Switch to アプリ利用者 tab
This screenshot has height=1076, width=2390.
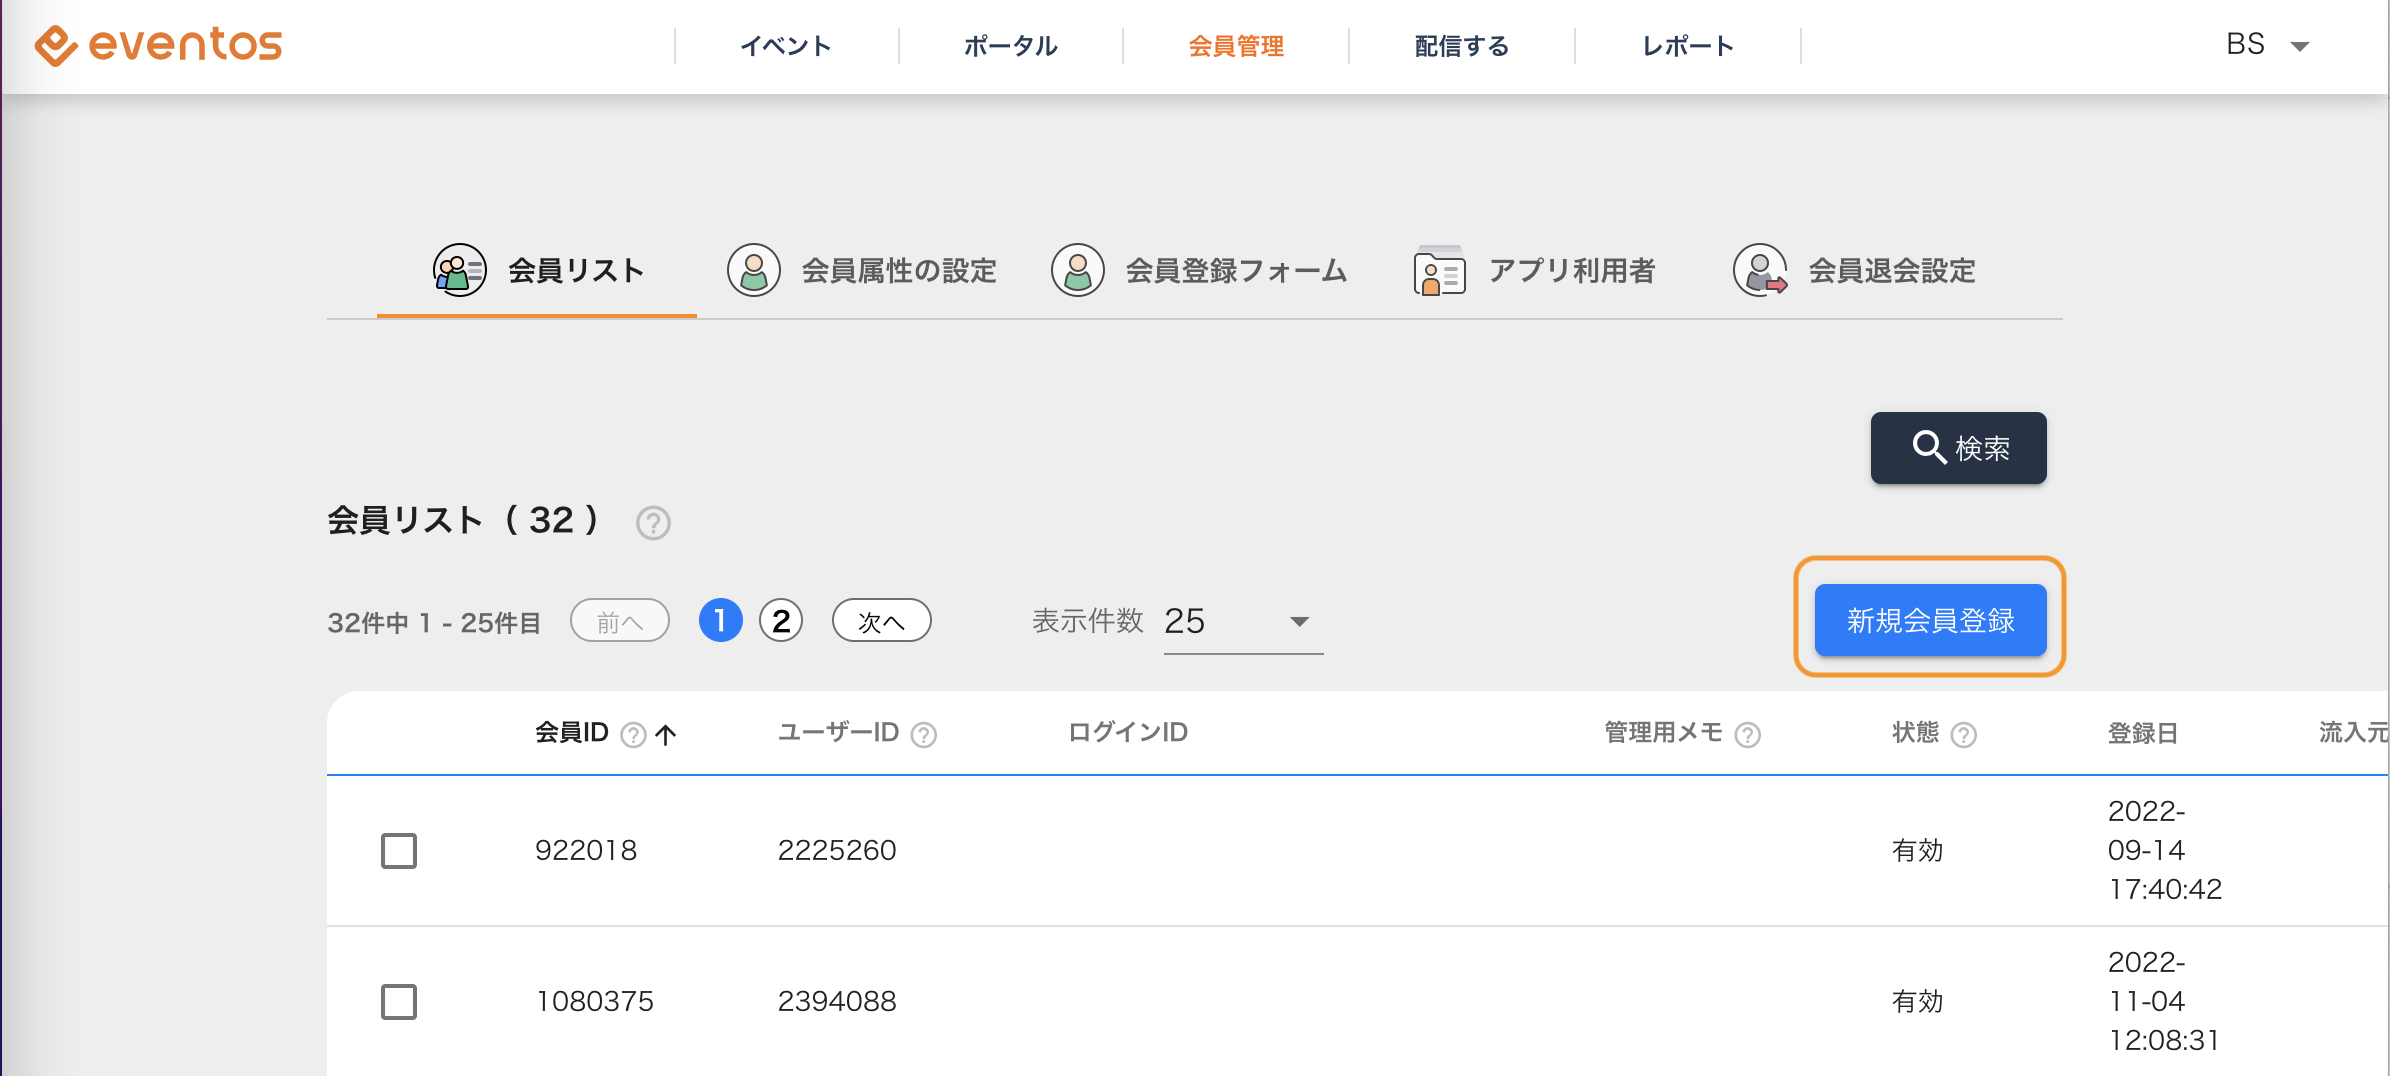tap(1535, 270)
